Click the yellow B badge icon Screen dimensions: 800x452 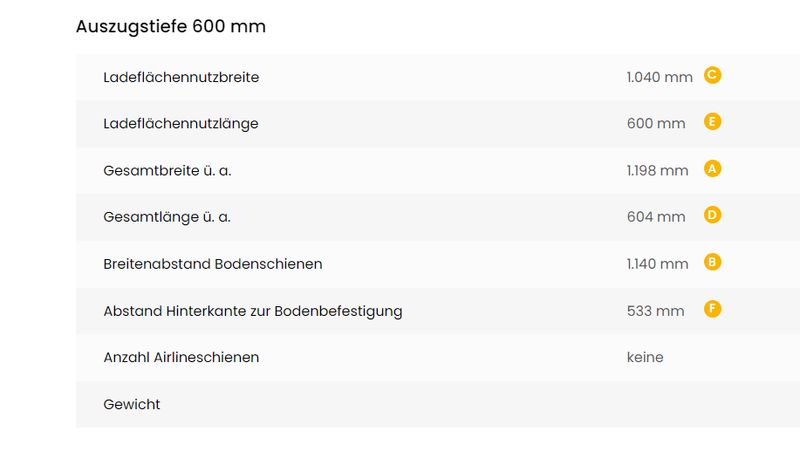click(712, 262)
